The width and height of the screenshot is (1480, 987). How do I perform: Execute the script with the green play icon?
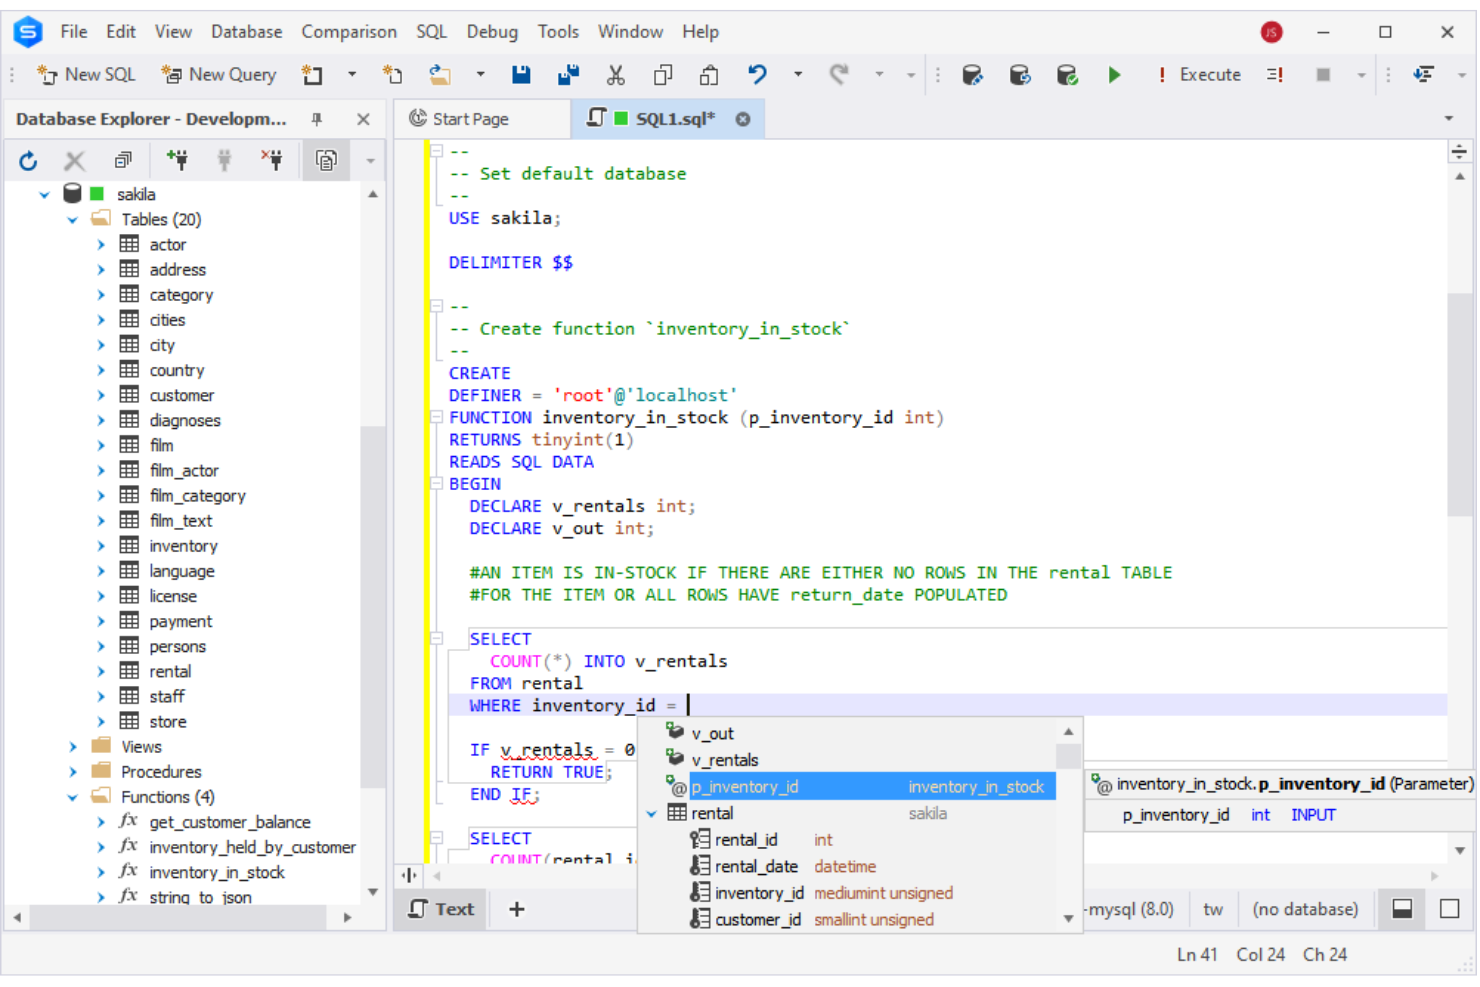(1115, 74)
